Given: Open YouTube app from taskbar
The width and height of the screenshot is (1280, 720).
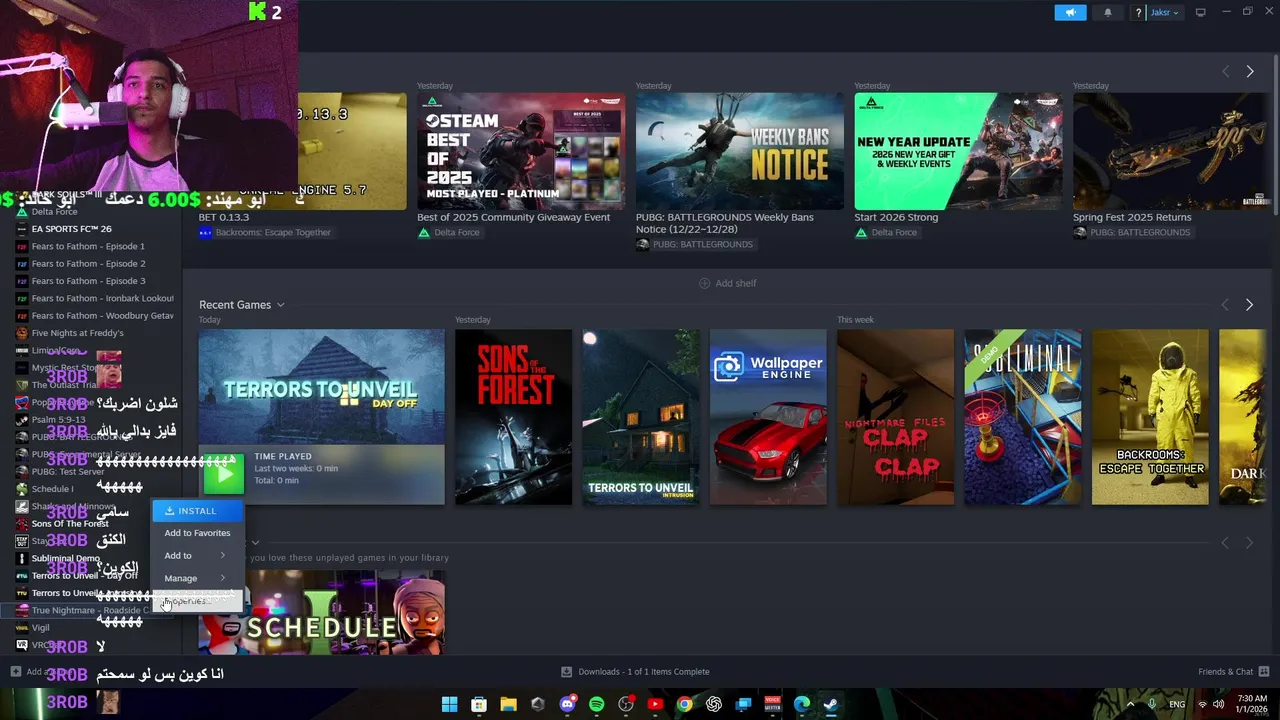Looking at the screenshot, I should [655, 704].
